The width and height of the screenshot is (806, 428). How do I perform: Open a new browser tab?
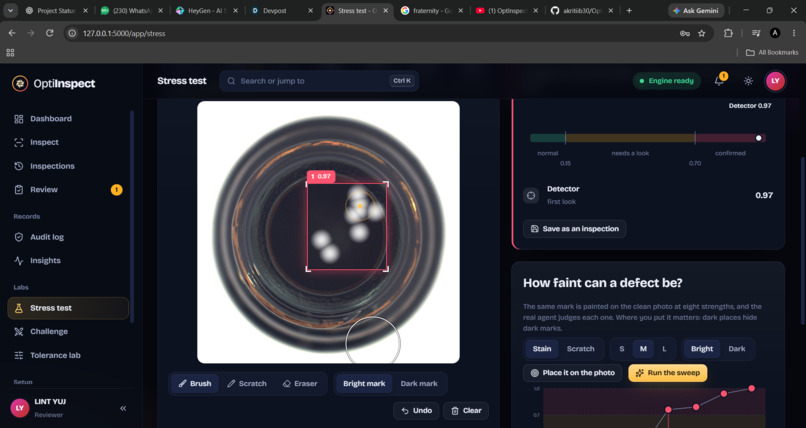coord(629,10)
